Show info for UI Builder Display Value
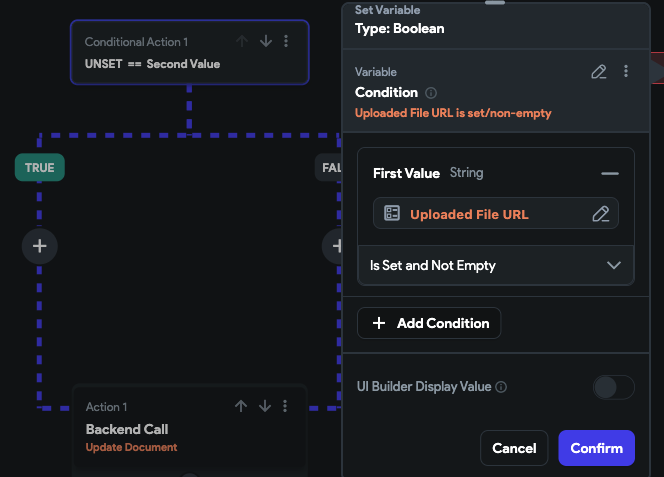This screenshot has height=477, width=664. (x=501, y=387)
